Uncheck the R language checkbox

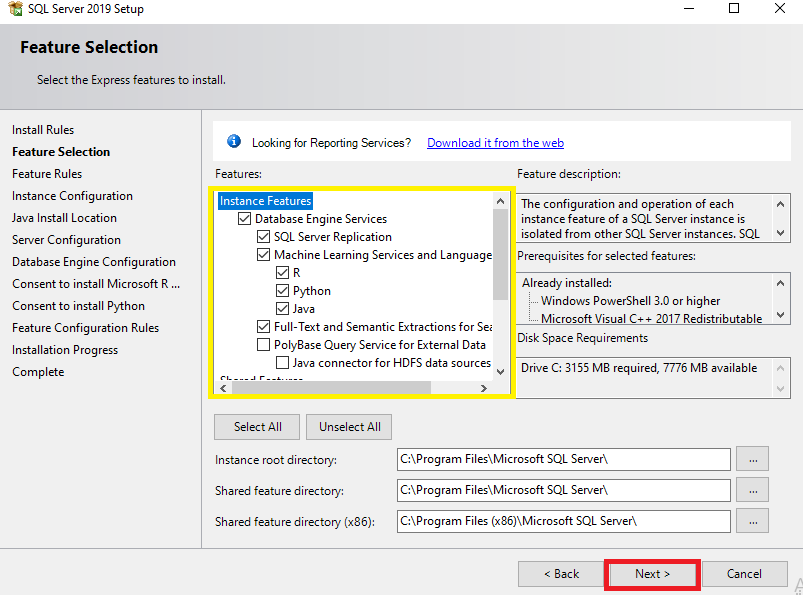pos(282,273)
